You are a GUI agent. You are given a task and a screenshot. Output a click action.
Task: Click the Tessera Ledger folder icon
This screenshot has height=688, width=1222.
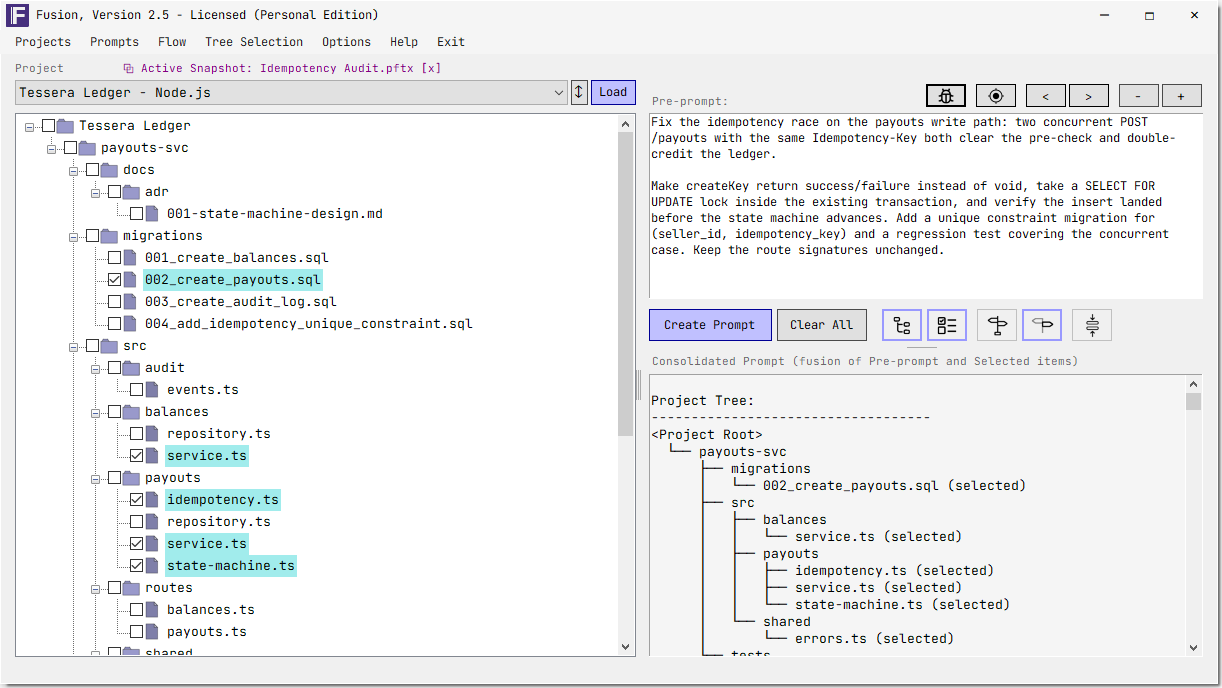pos(66,126)
